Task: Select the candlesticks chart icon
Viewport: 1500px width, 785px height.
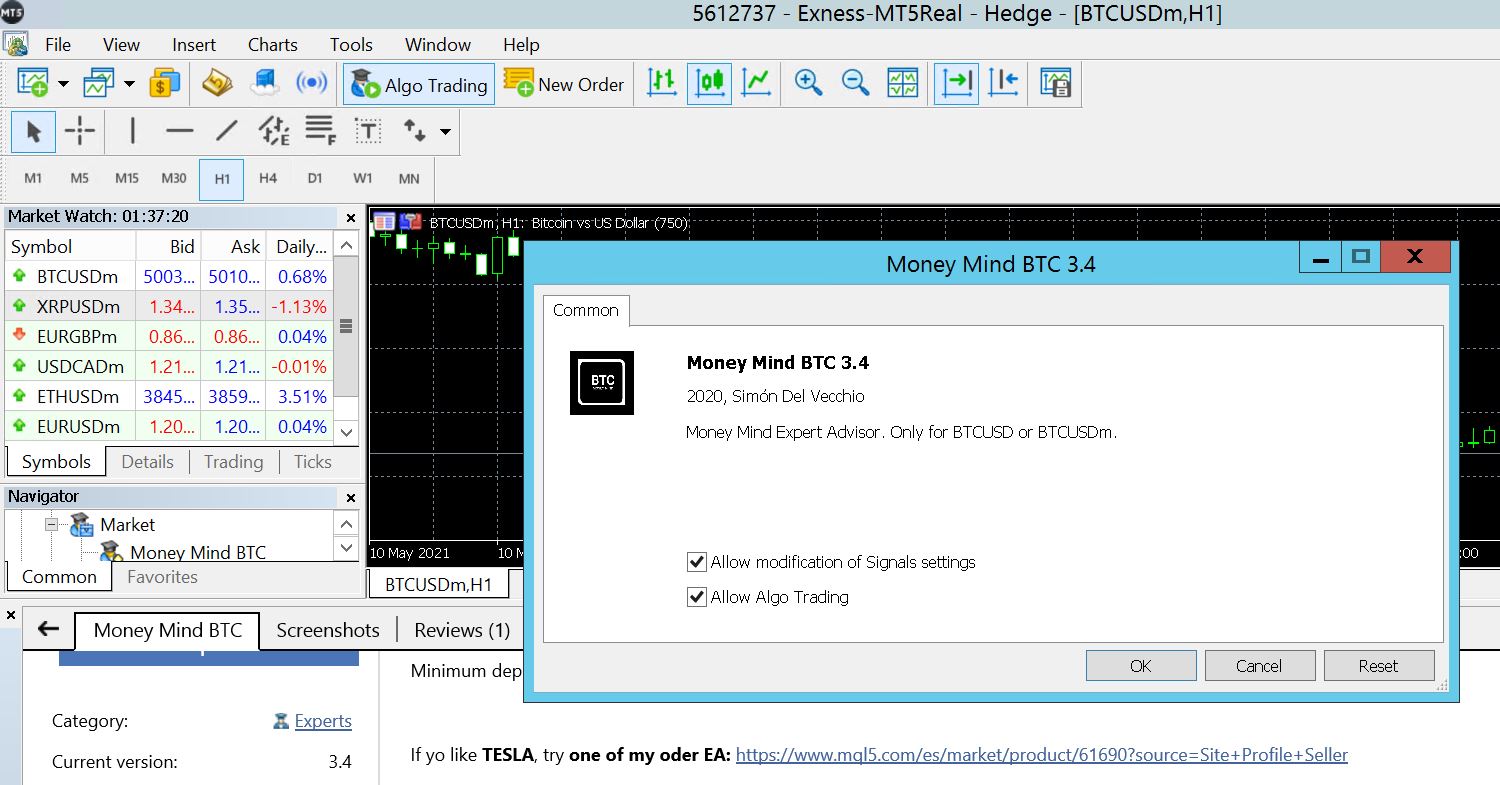Action: coord(709,83)
